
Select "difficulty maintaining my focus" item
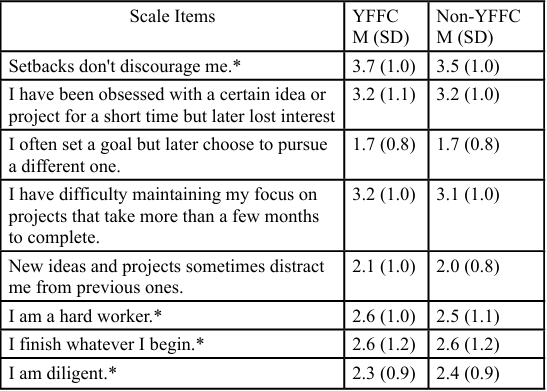click(164, 216)
